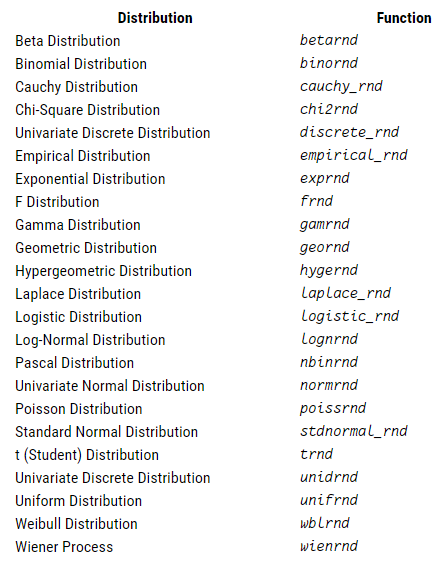The image size is (448, 561).
Task: Click the Log-Normal Distribution text
Action: click(90, 340)
